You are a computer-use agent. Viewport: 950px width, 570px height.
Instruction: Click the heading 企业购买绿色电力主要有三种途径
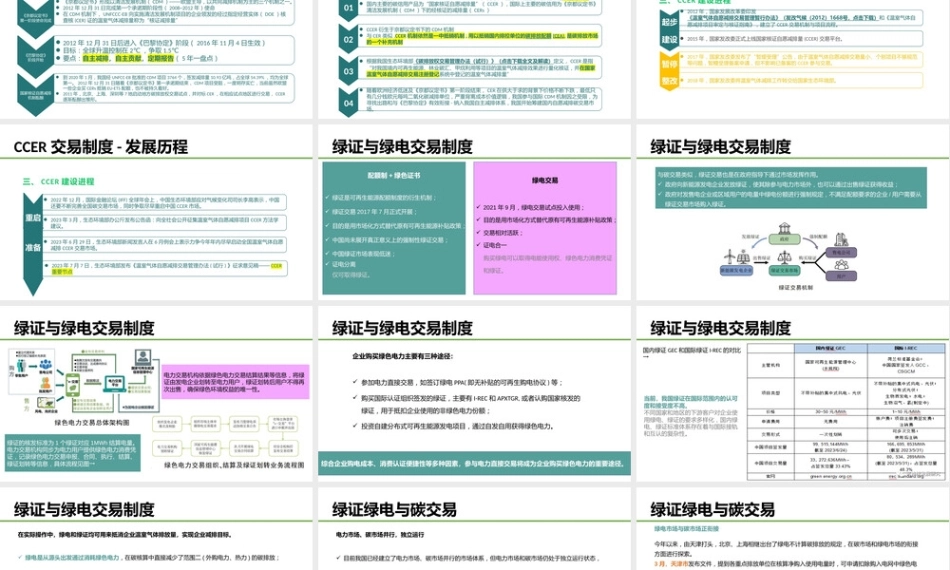(x=403, y=356)
